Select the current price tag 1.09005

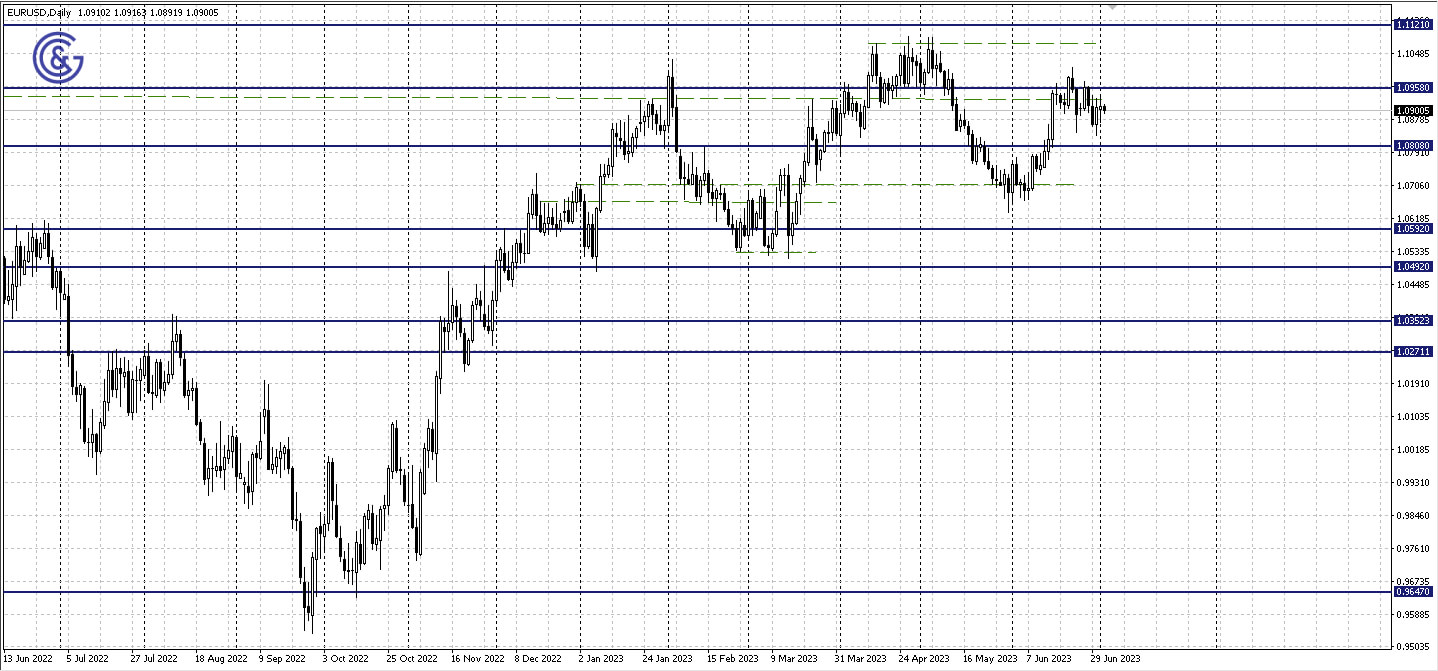[1415, 110]
